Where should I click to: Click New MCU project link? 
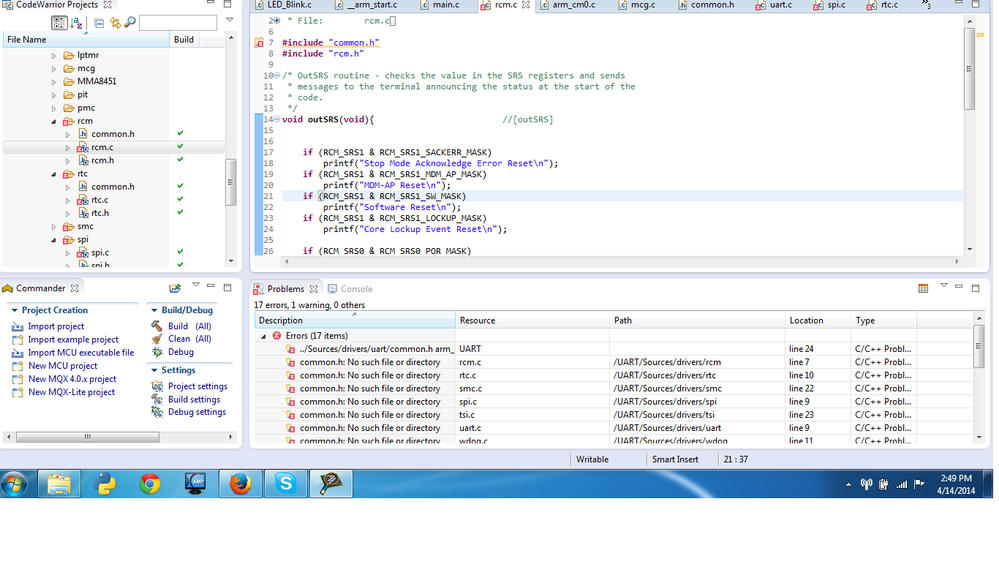tap(62, 366)
